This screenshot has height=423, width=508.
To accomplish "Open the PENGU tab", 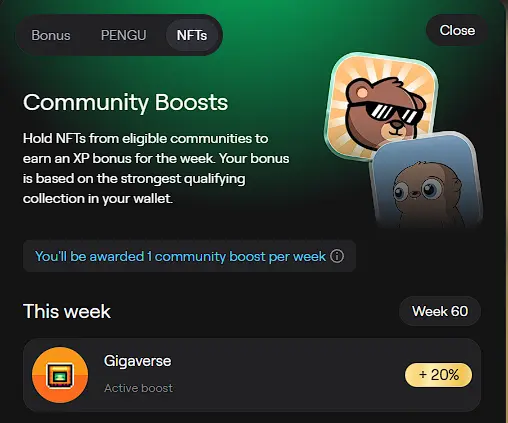I will pos(123,35).
